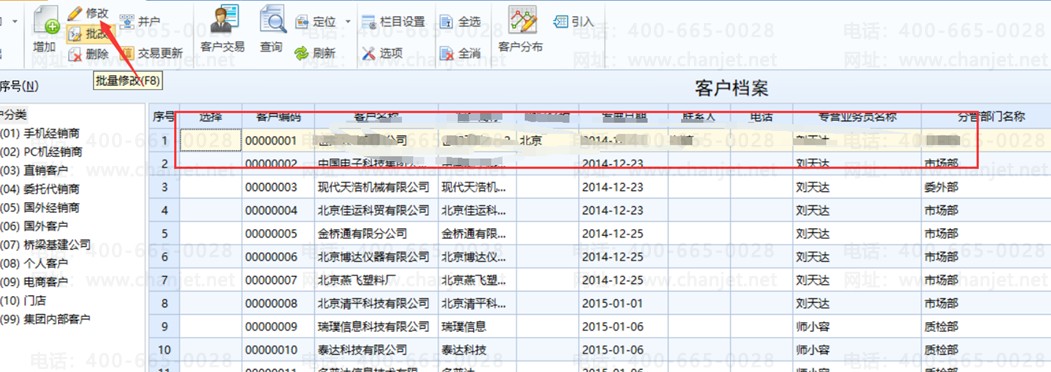Click the 定位 locate icon
Screen dimensions: 1051x372
302,22
